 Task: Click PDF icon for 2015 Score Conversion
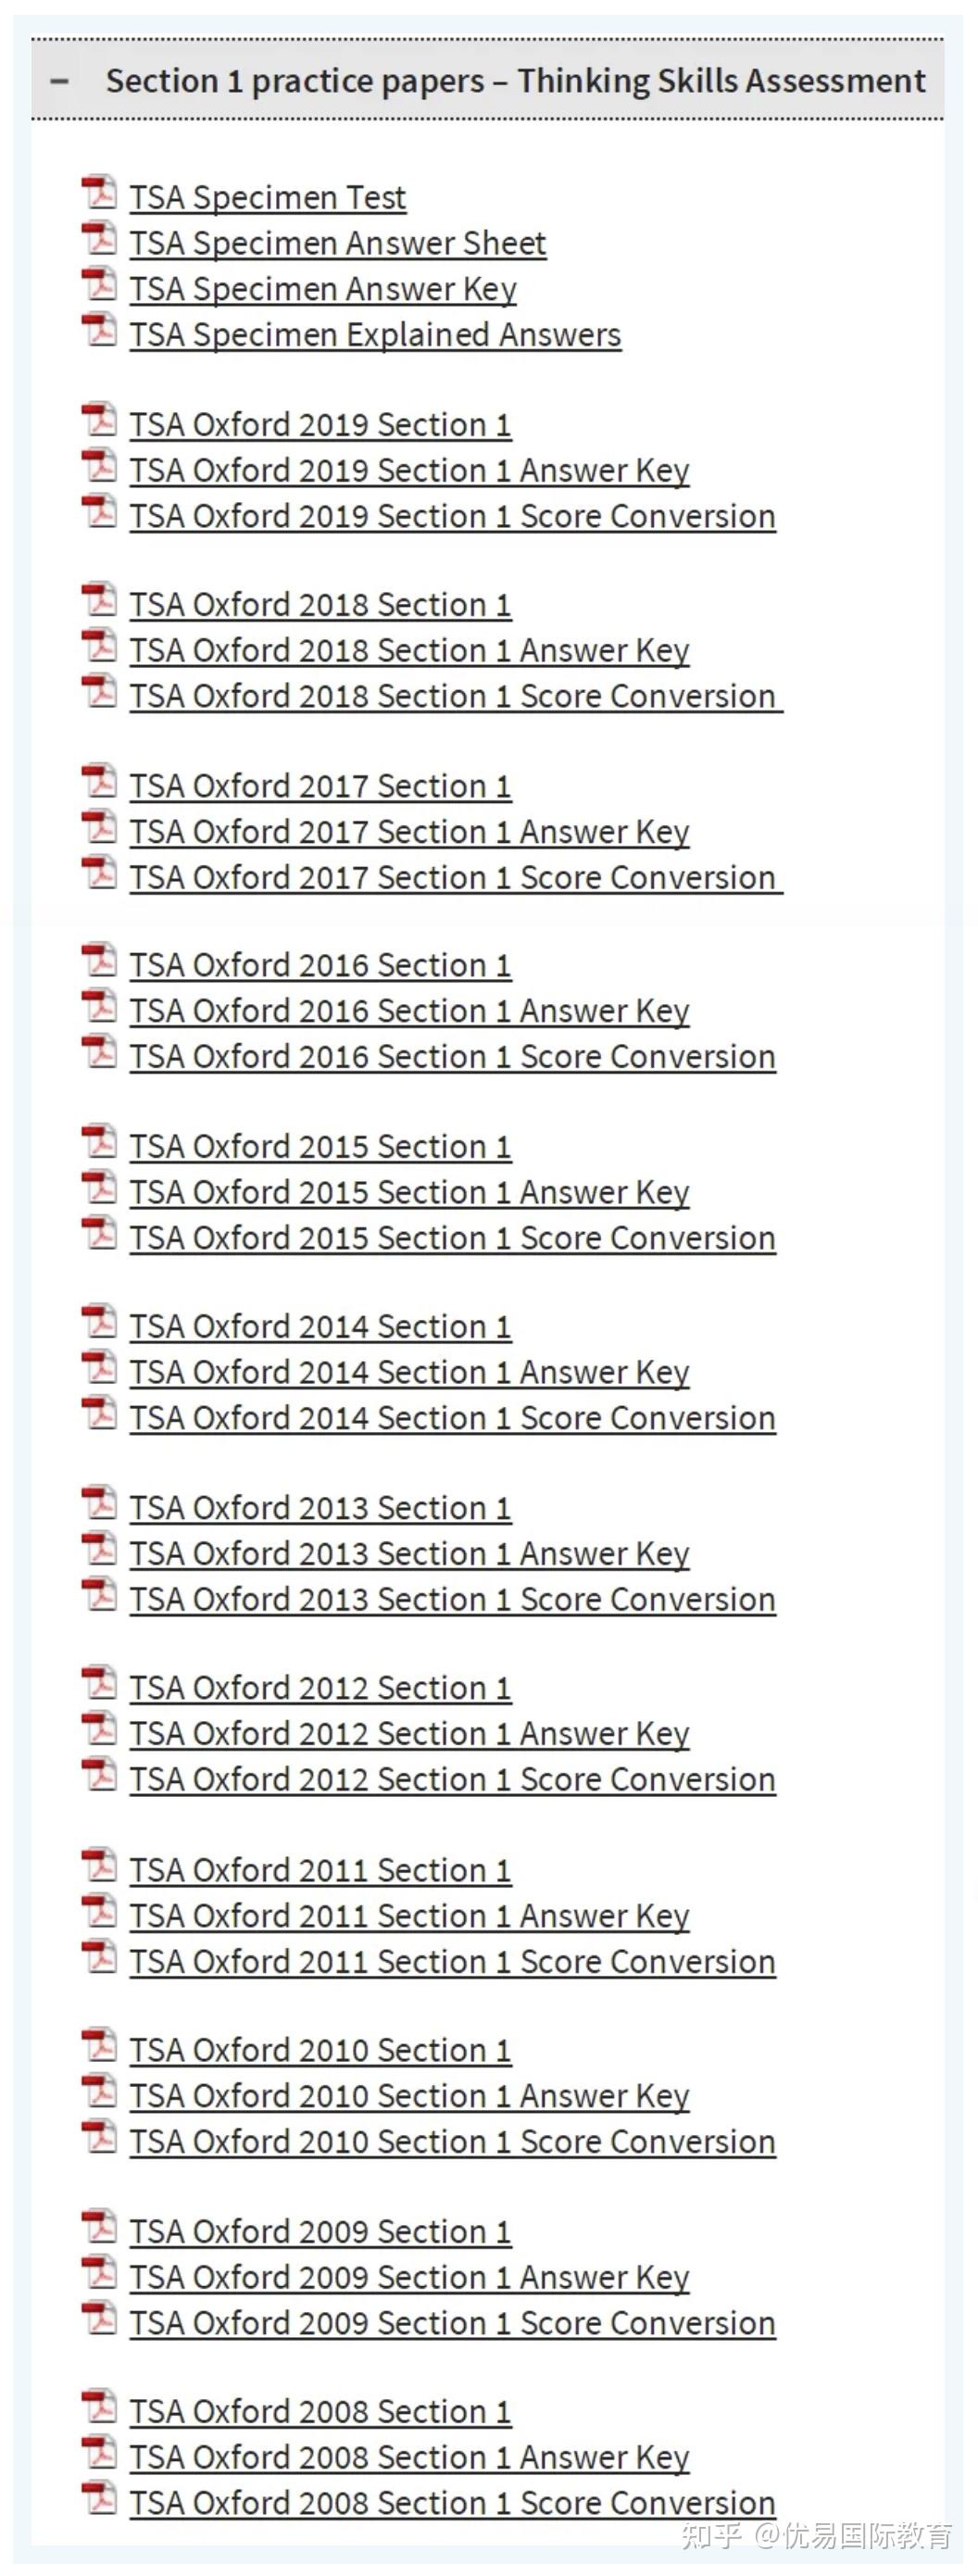[x=99, y=1233]
